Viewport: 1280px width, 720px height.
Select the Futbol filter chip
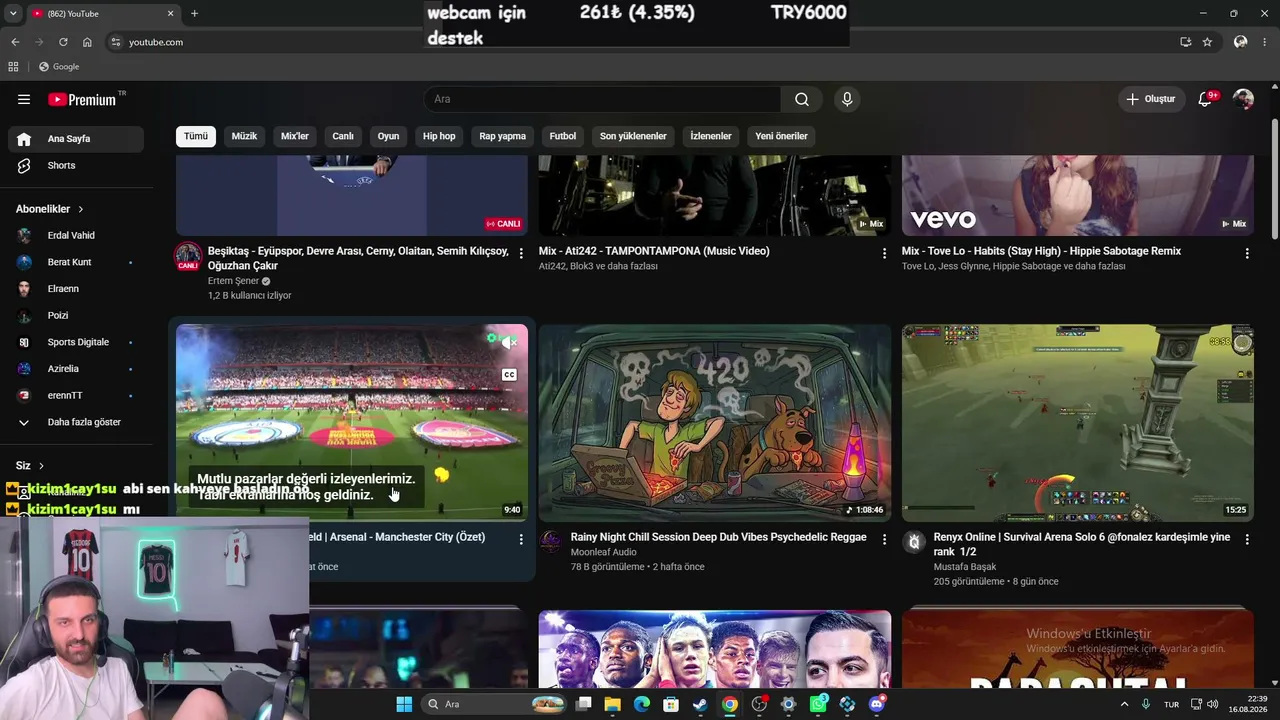pyautogui.click(x=563, y=136)
